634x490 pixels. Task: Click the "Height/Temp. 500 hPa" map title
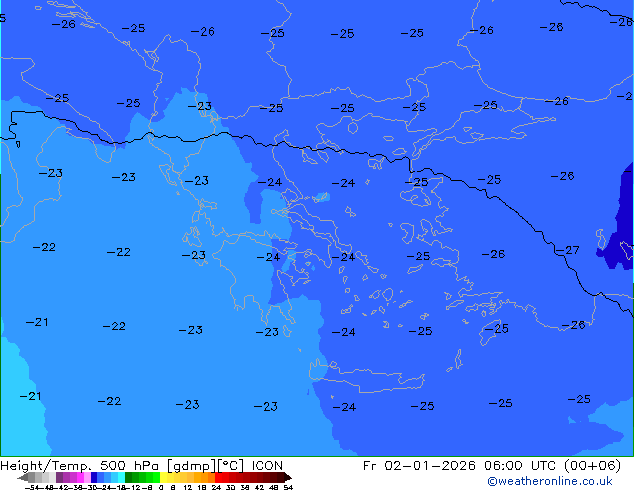(x=78, y=466)
